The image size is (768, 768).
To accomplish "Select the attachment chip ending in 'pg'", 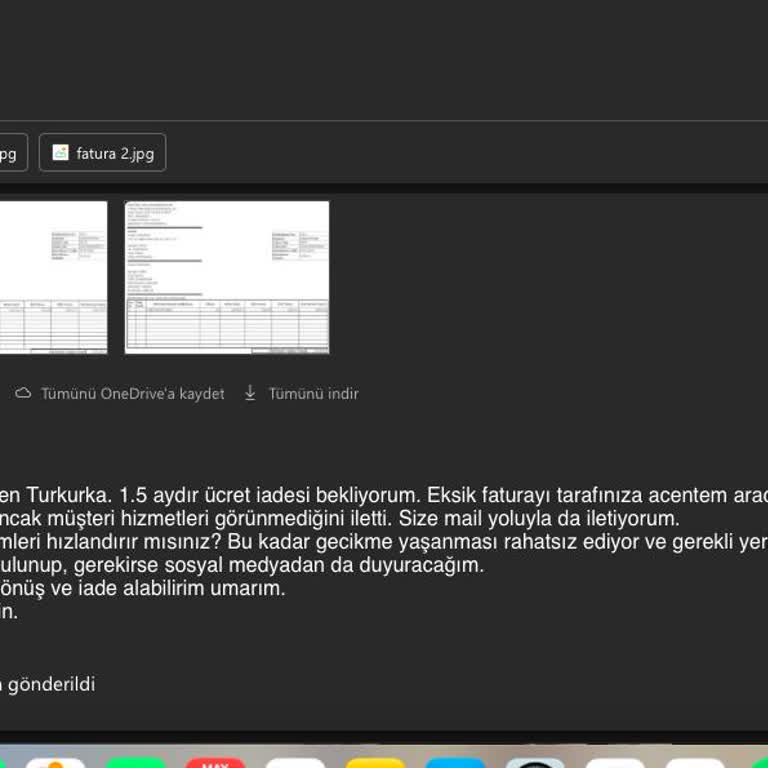I will click(14, 153).
